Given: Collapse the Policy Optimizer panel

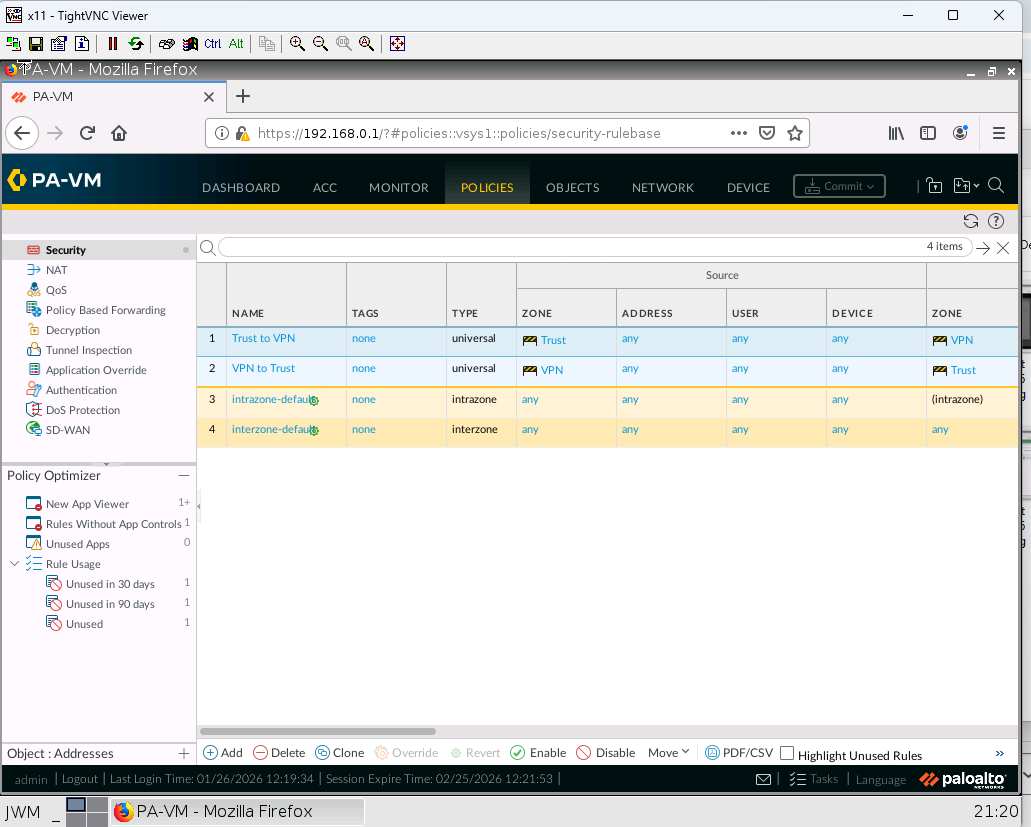Looking at the screenshot, I should [183, 476].
